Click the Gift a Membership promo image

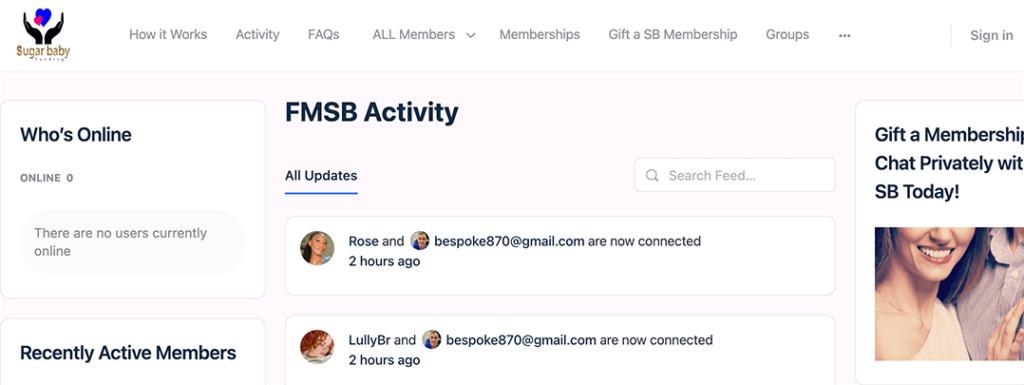949,294
